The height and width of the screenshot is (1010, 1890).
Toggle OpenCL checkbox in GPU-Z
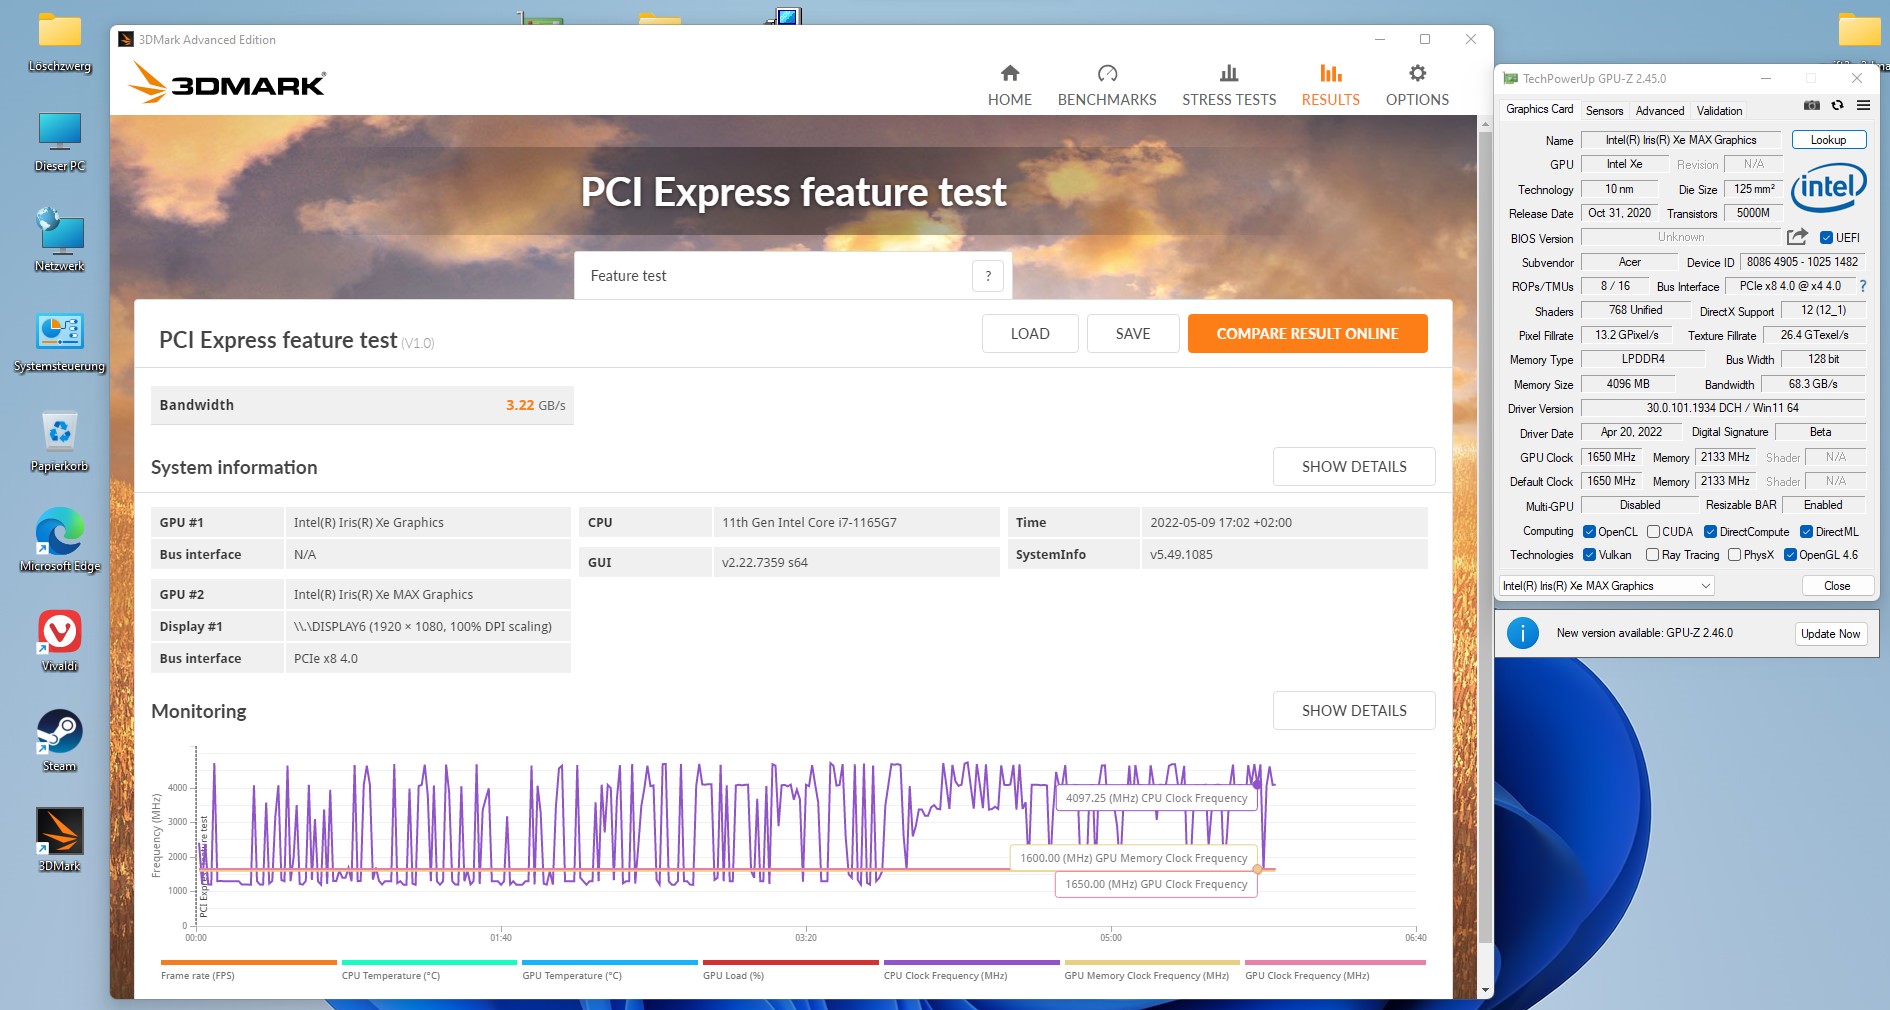1590,532
